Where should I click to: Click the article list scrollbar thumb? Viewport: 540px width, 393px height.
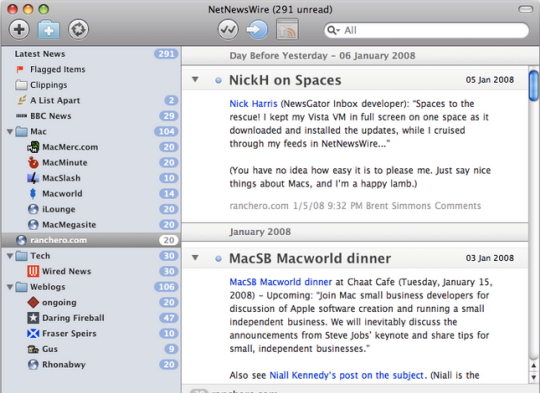click(533, 86)
